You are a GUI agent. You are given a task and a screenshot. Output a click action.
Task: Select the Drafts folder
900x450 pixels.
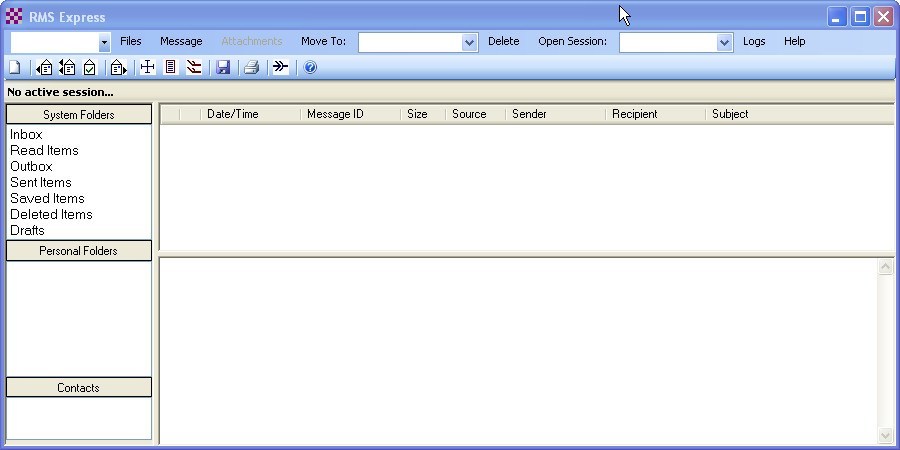pyautogui.click(x=27, y=230)
